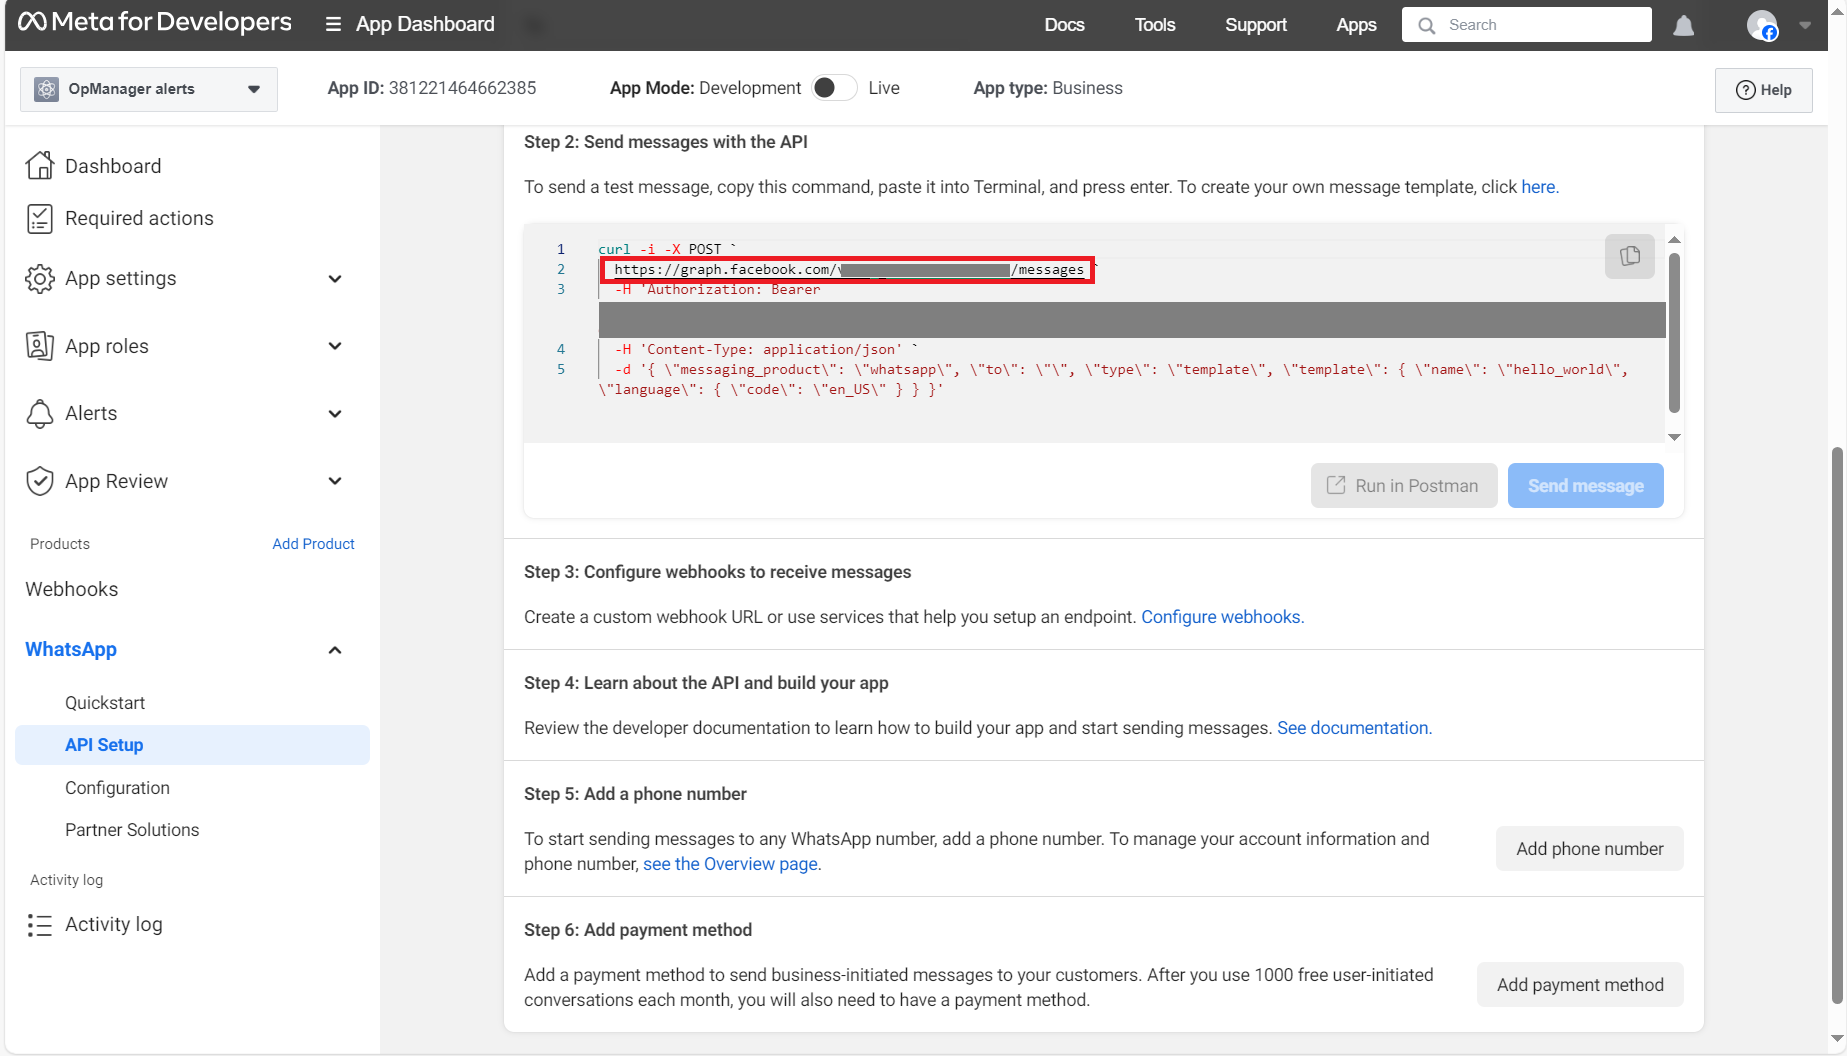The height and width of the screenshot is (1056, 1847).
Task: Click the Send message button
Action: [1585, 486]
